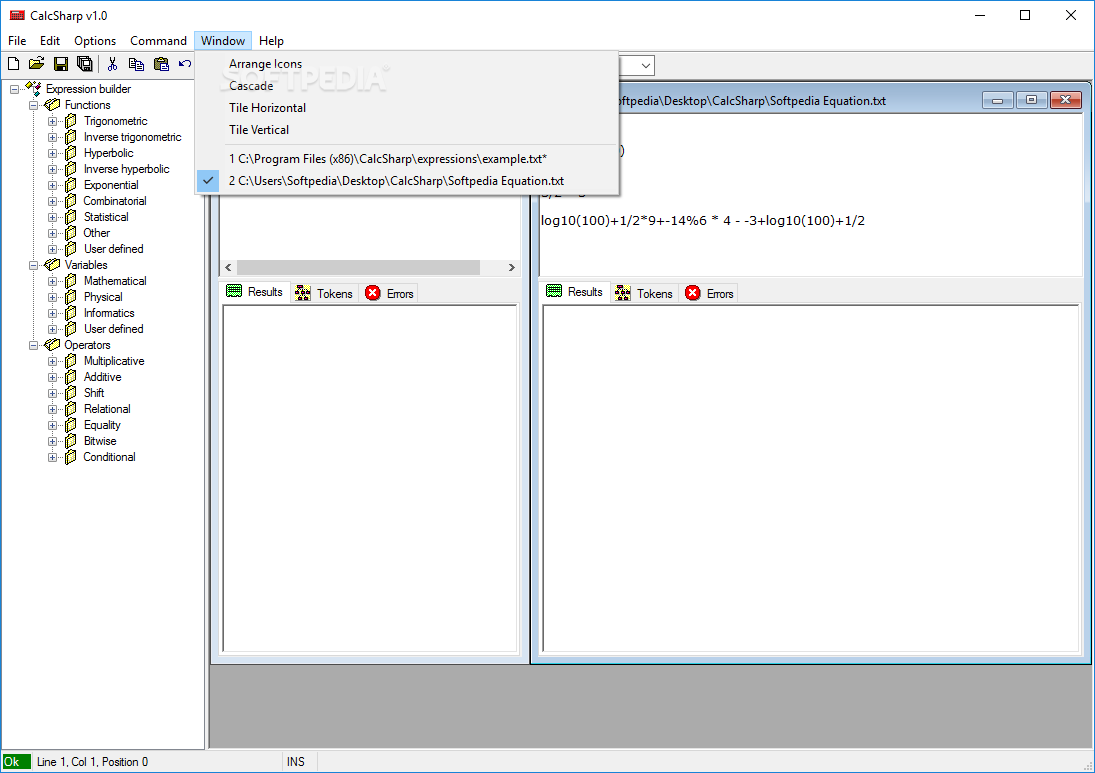
Task: Click the Expression builder root icon
Action: [x=33, y=89]
